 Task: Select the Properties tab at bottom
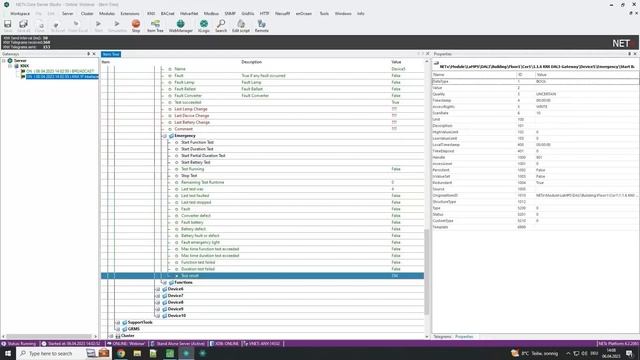[x=464, y=337]
